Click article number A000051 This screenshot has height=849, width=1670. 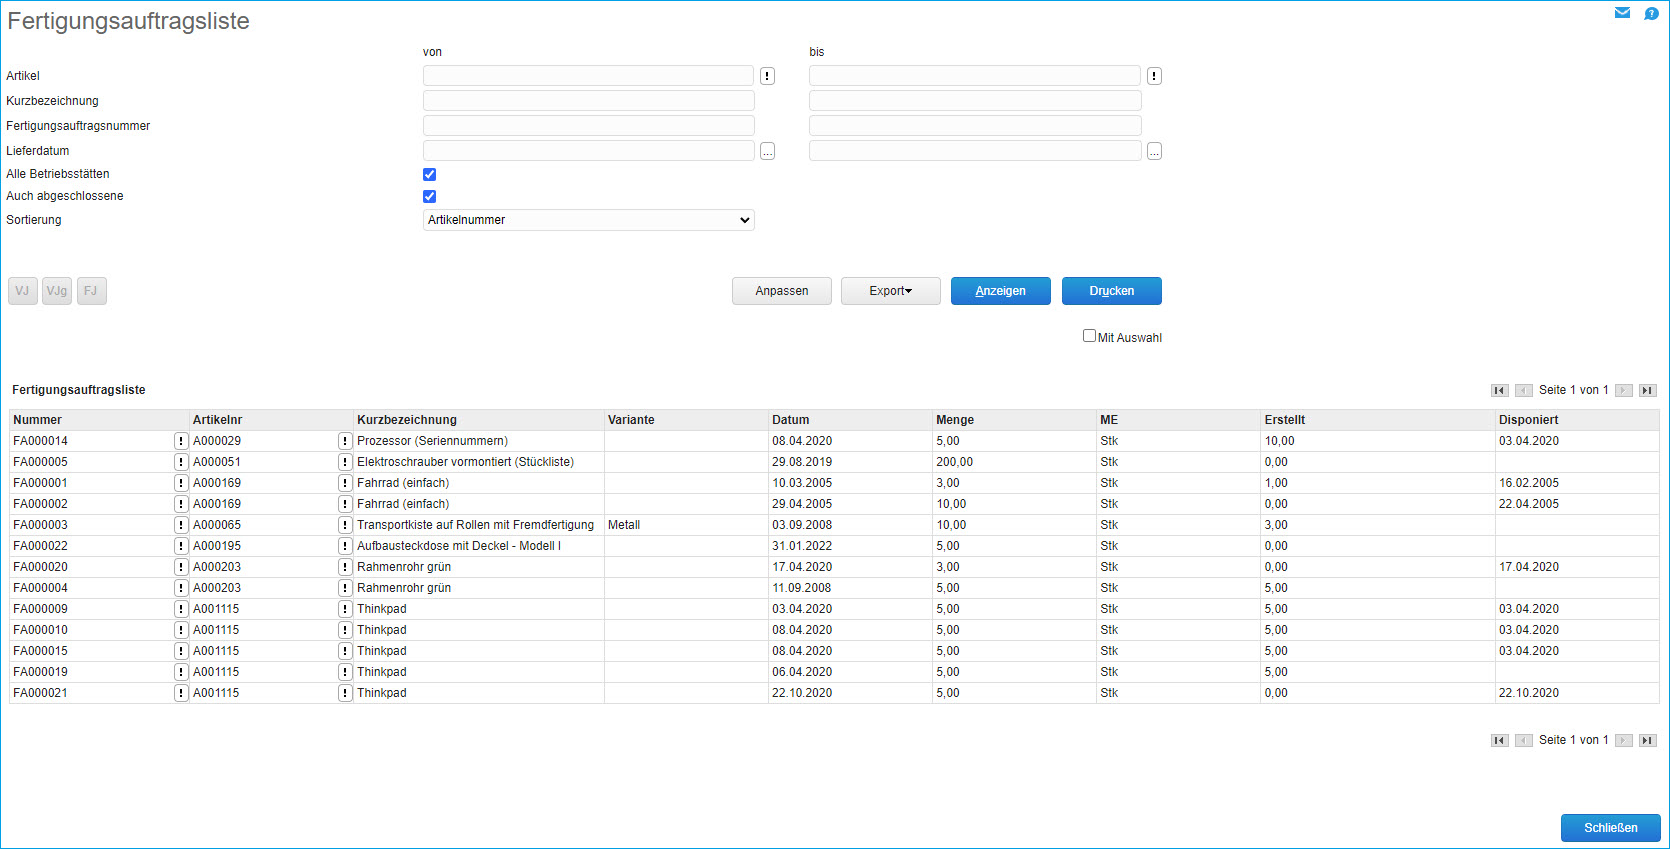coord(217,462)
